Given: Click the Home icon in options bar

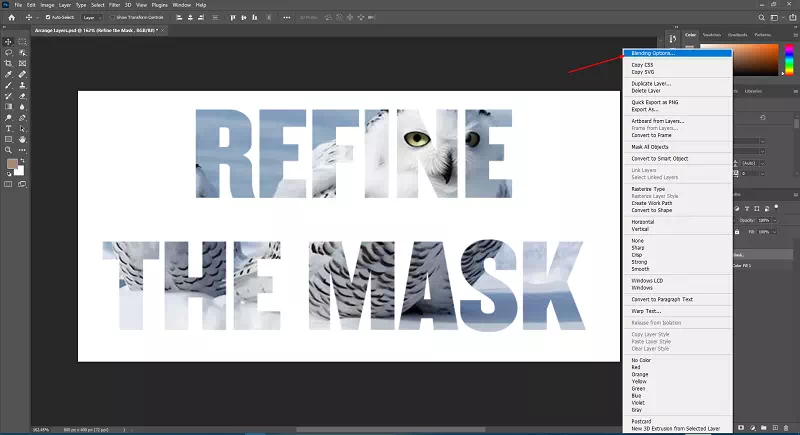Looking at the screenshot, I should tap(11, 17).
